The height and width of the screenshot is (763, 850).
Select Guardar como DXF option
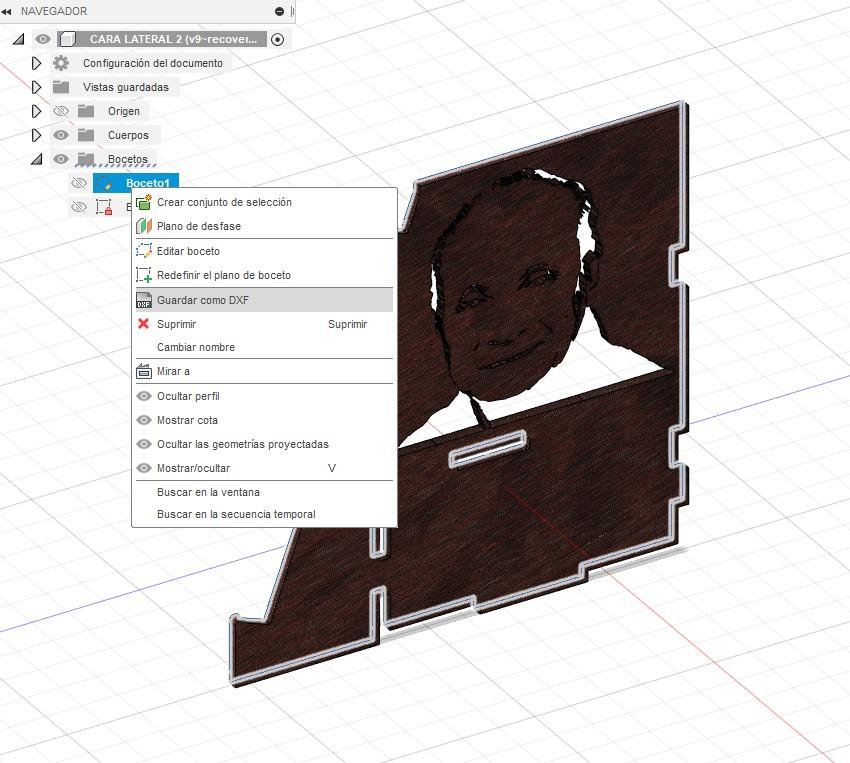(265, 300)
